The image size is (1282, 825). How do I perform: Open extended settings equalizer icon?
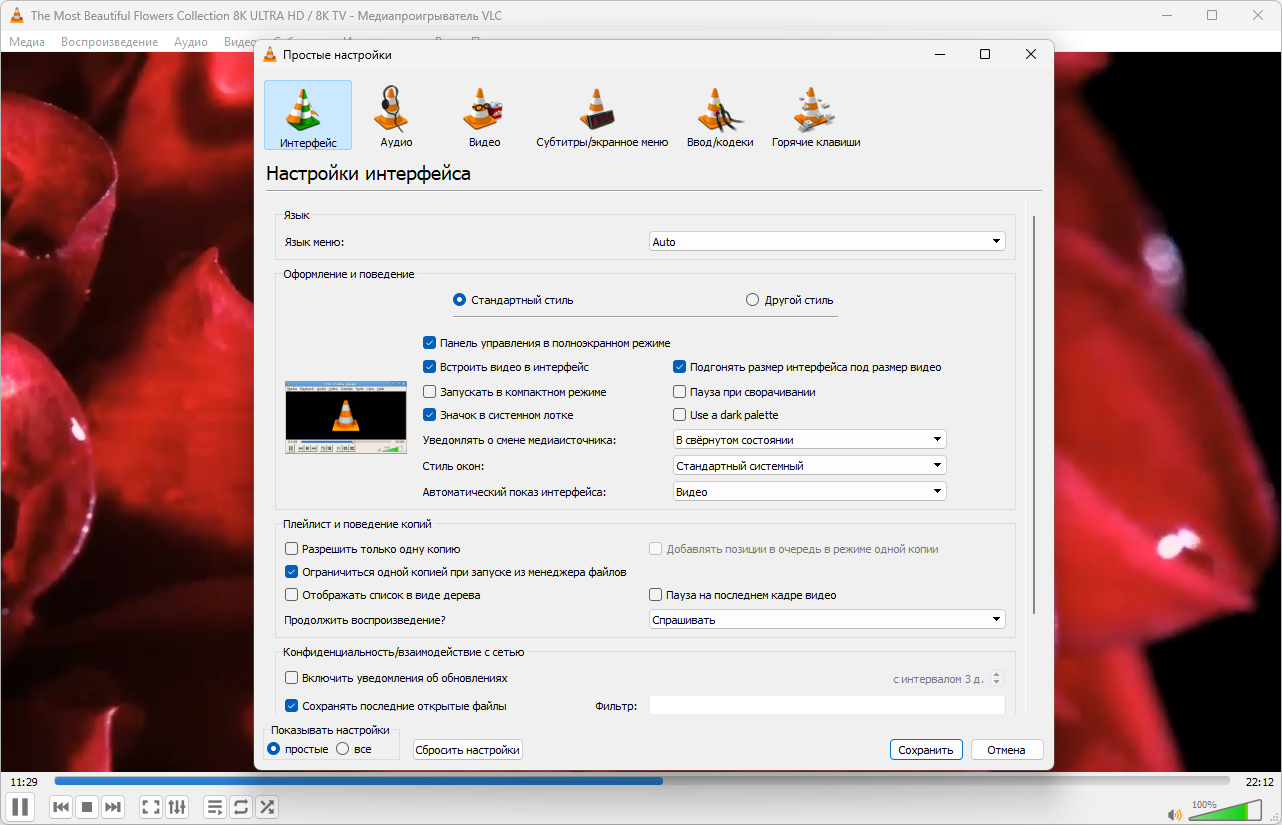[x=177, y=806]
